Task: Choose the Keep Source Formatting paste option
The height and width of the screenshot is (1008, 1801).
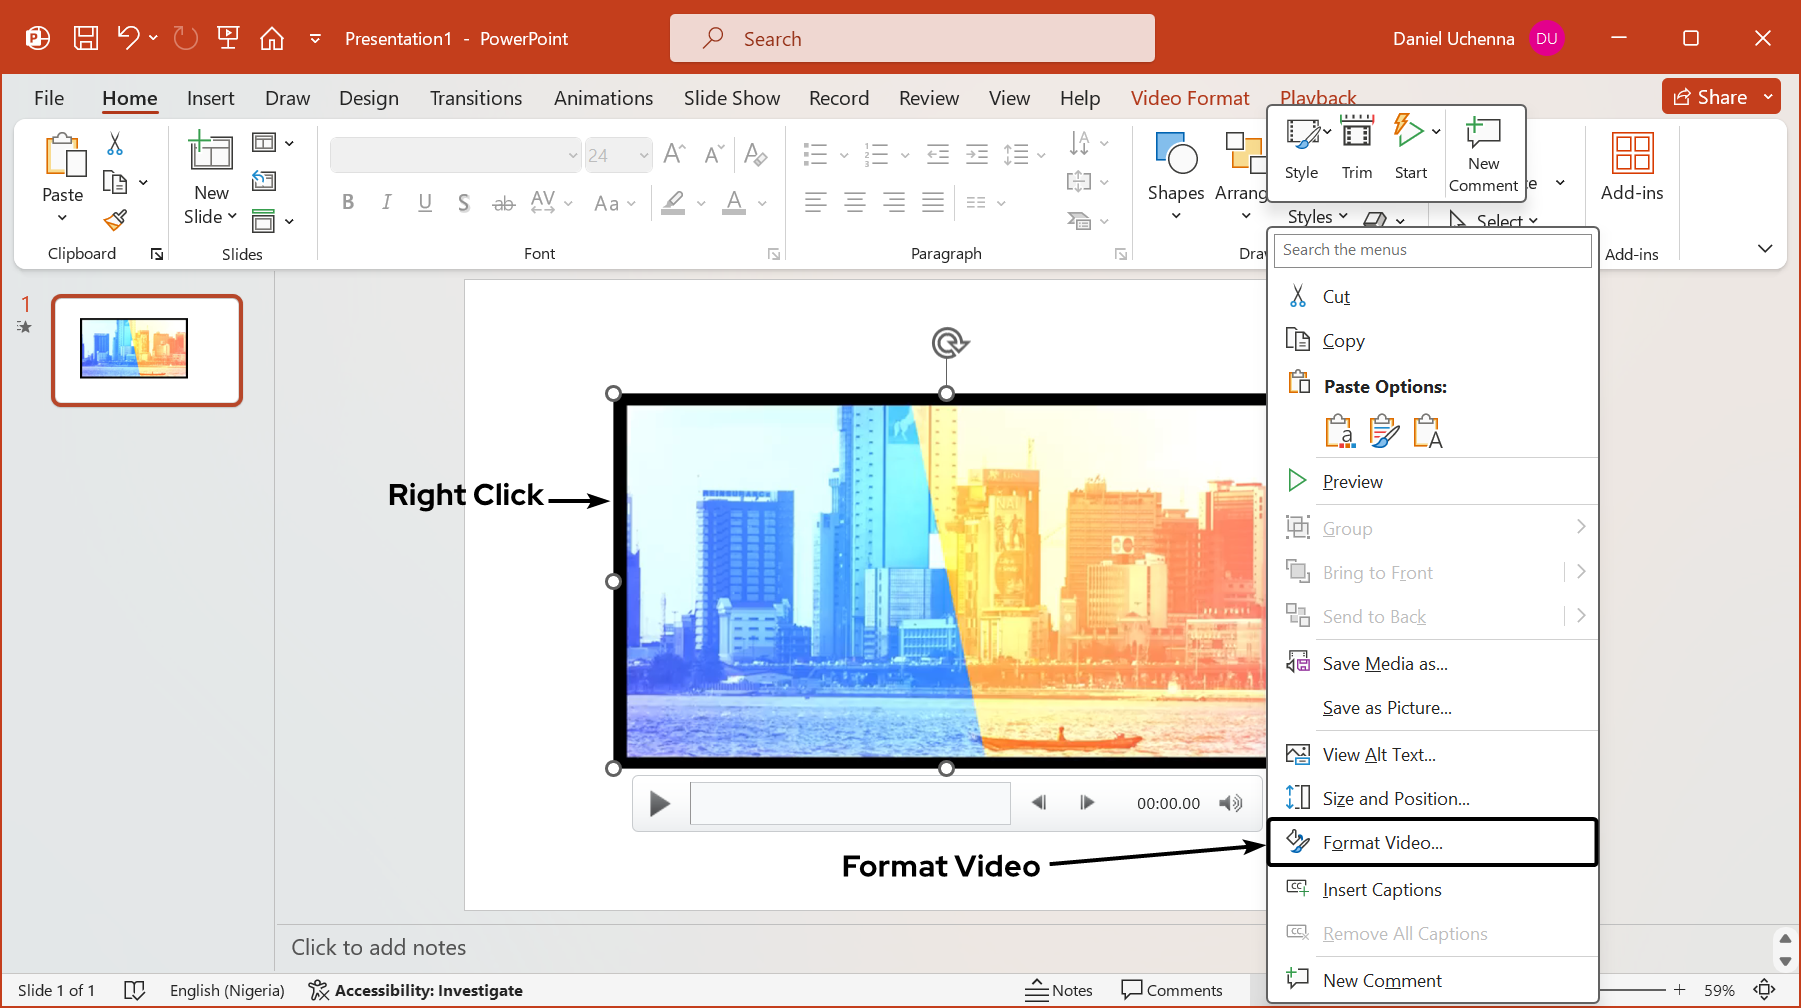Action: [1384, 432]
